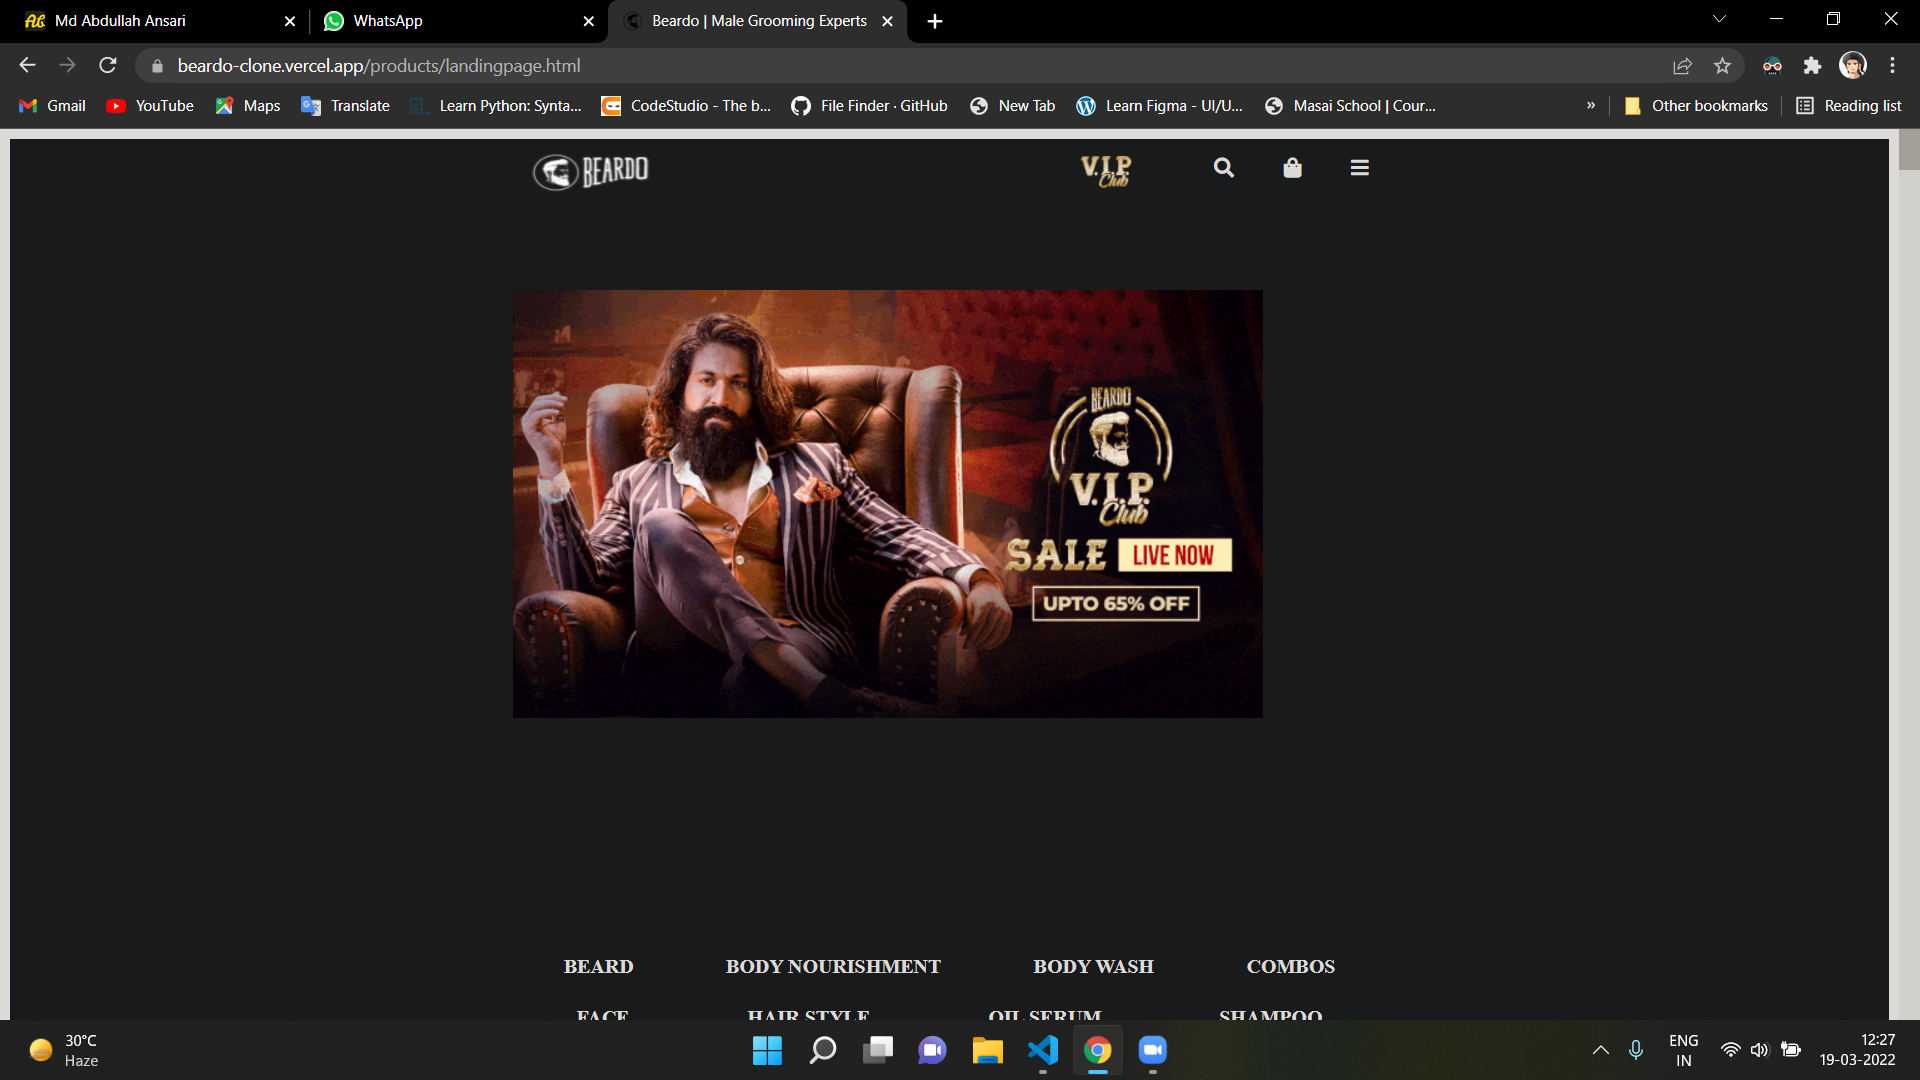The height and width of the screenshot is (1080, 1920).
Task: Open the battery tray icon
Action: (x=1791, y=1050)
